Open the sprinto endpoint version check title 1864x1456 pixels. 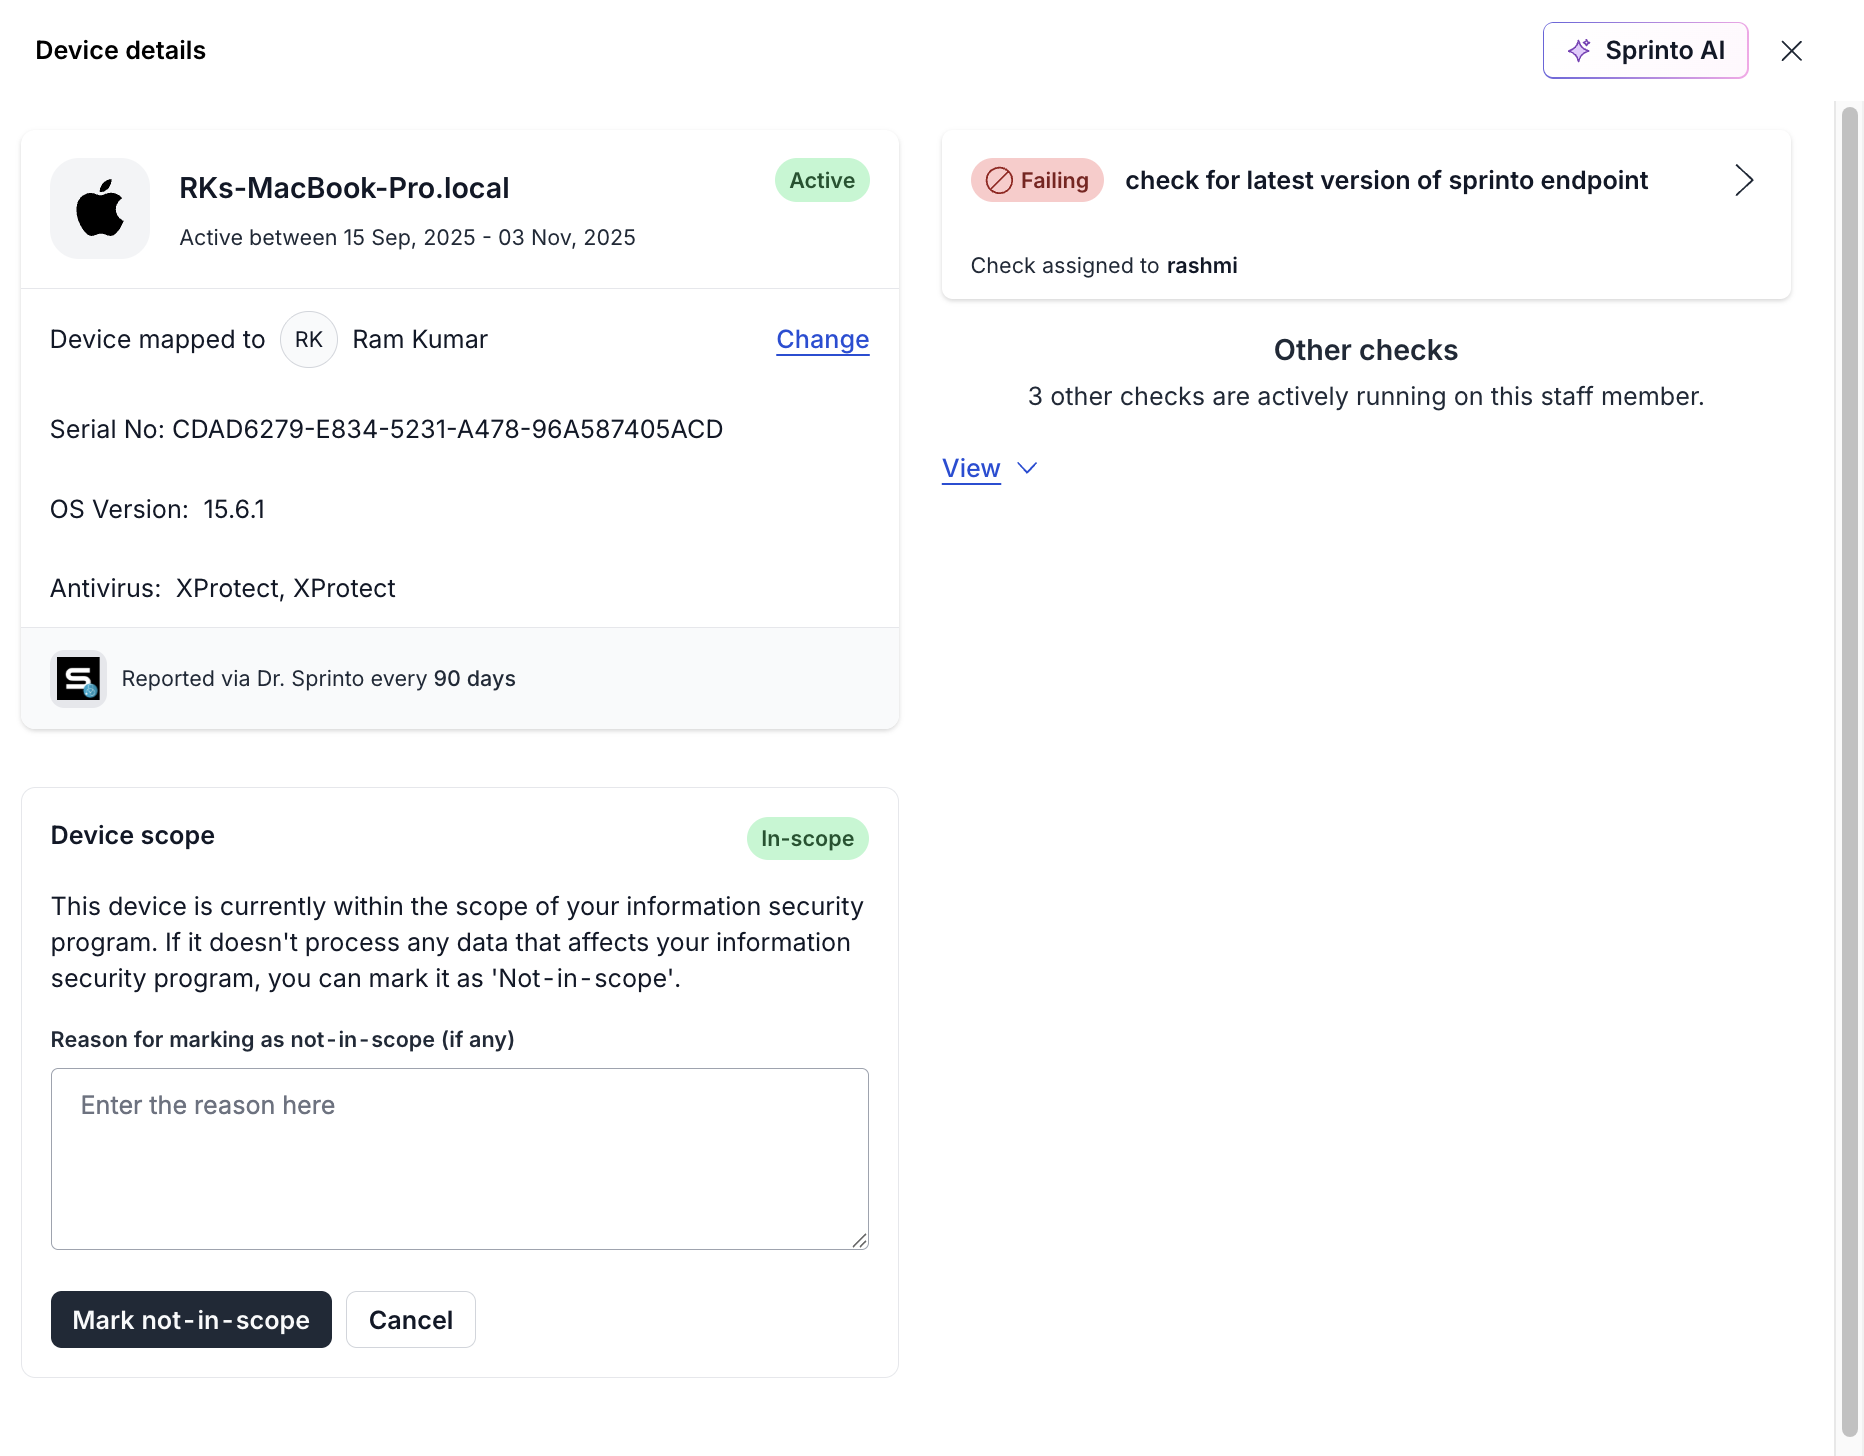point(1386,181)
